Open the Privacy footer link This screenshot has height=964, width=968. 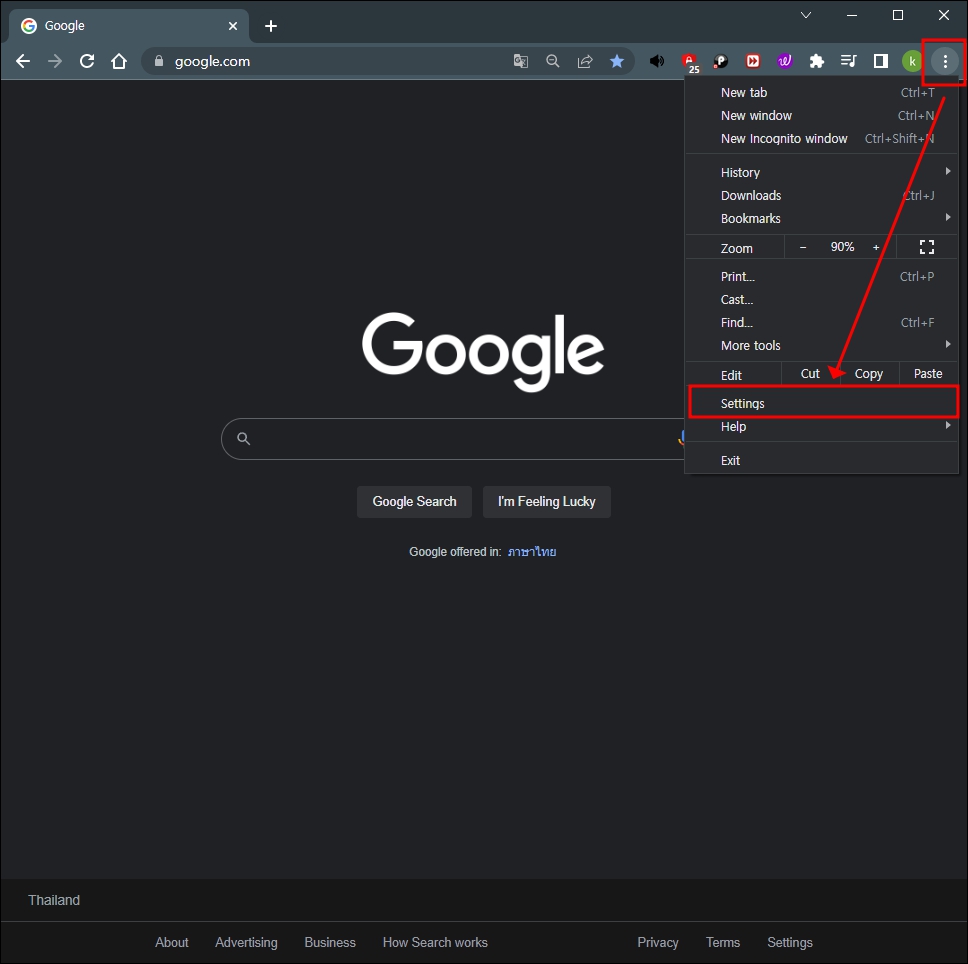point(657,942)
